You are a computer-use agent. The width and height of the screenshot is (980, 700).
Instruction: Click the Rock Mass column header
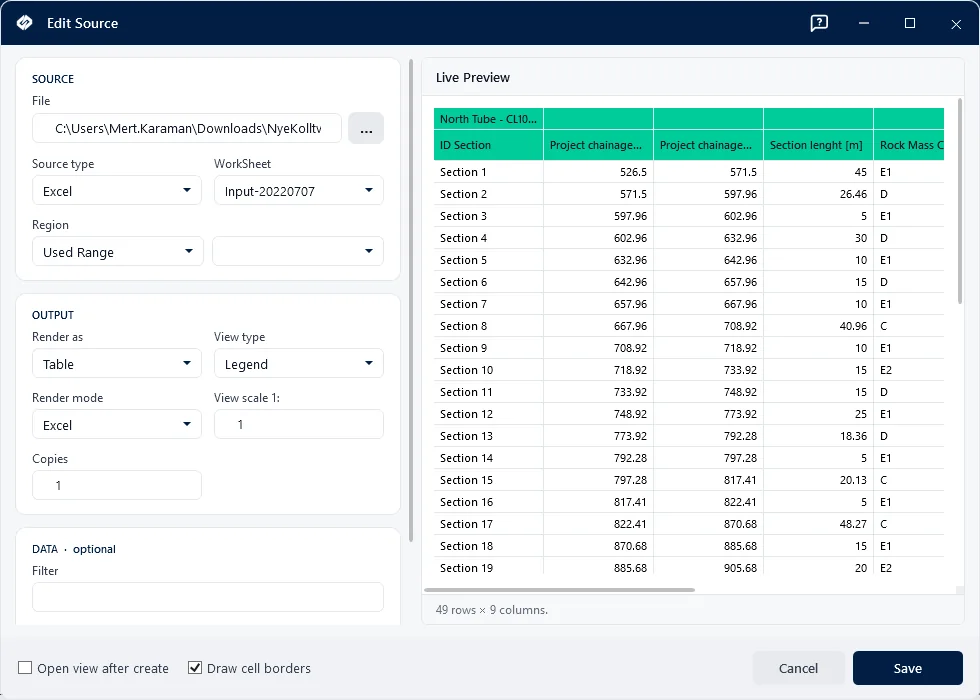(x=909, y=145)
